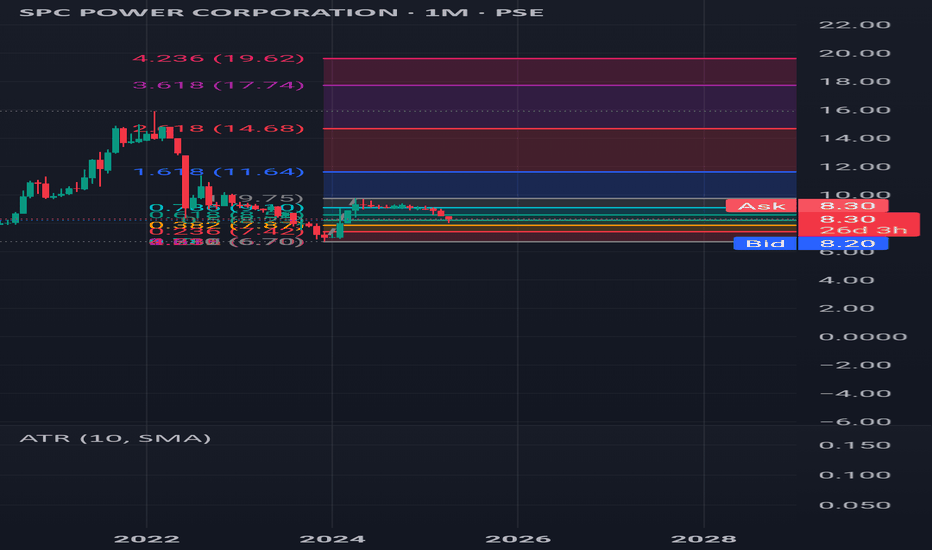This screenshot has width=932, height=550.
Task: Click the 26d 3h countdown price tag
Action: point(859,225)
